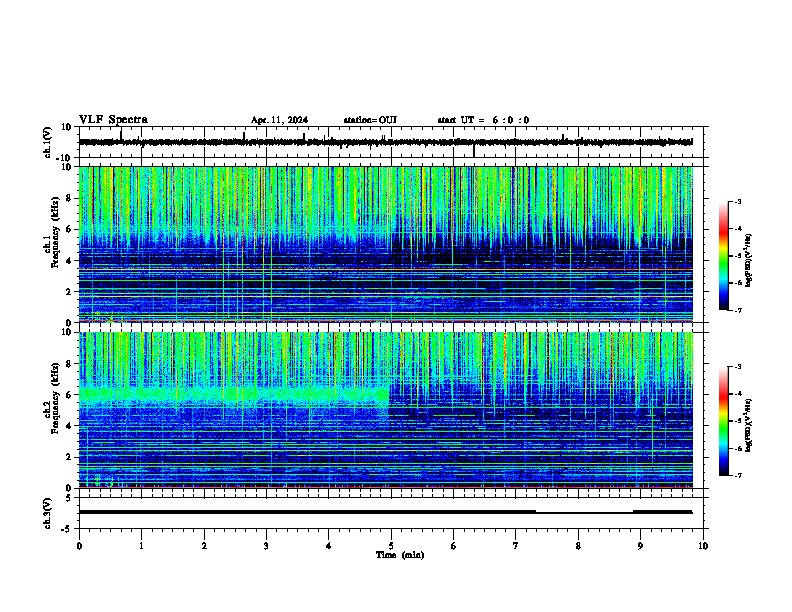Click the VLF Spectra title text
Viewport: 792px width, 612px height.
point(113,120)
